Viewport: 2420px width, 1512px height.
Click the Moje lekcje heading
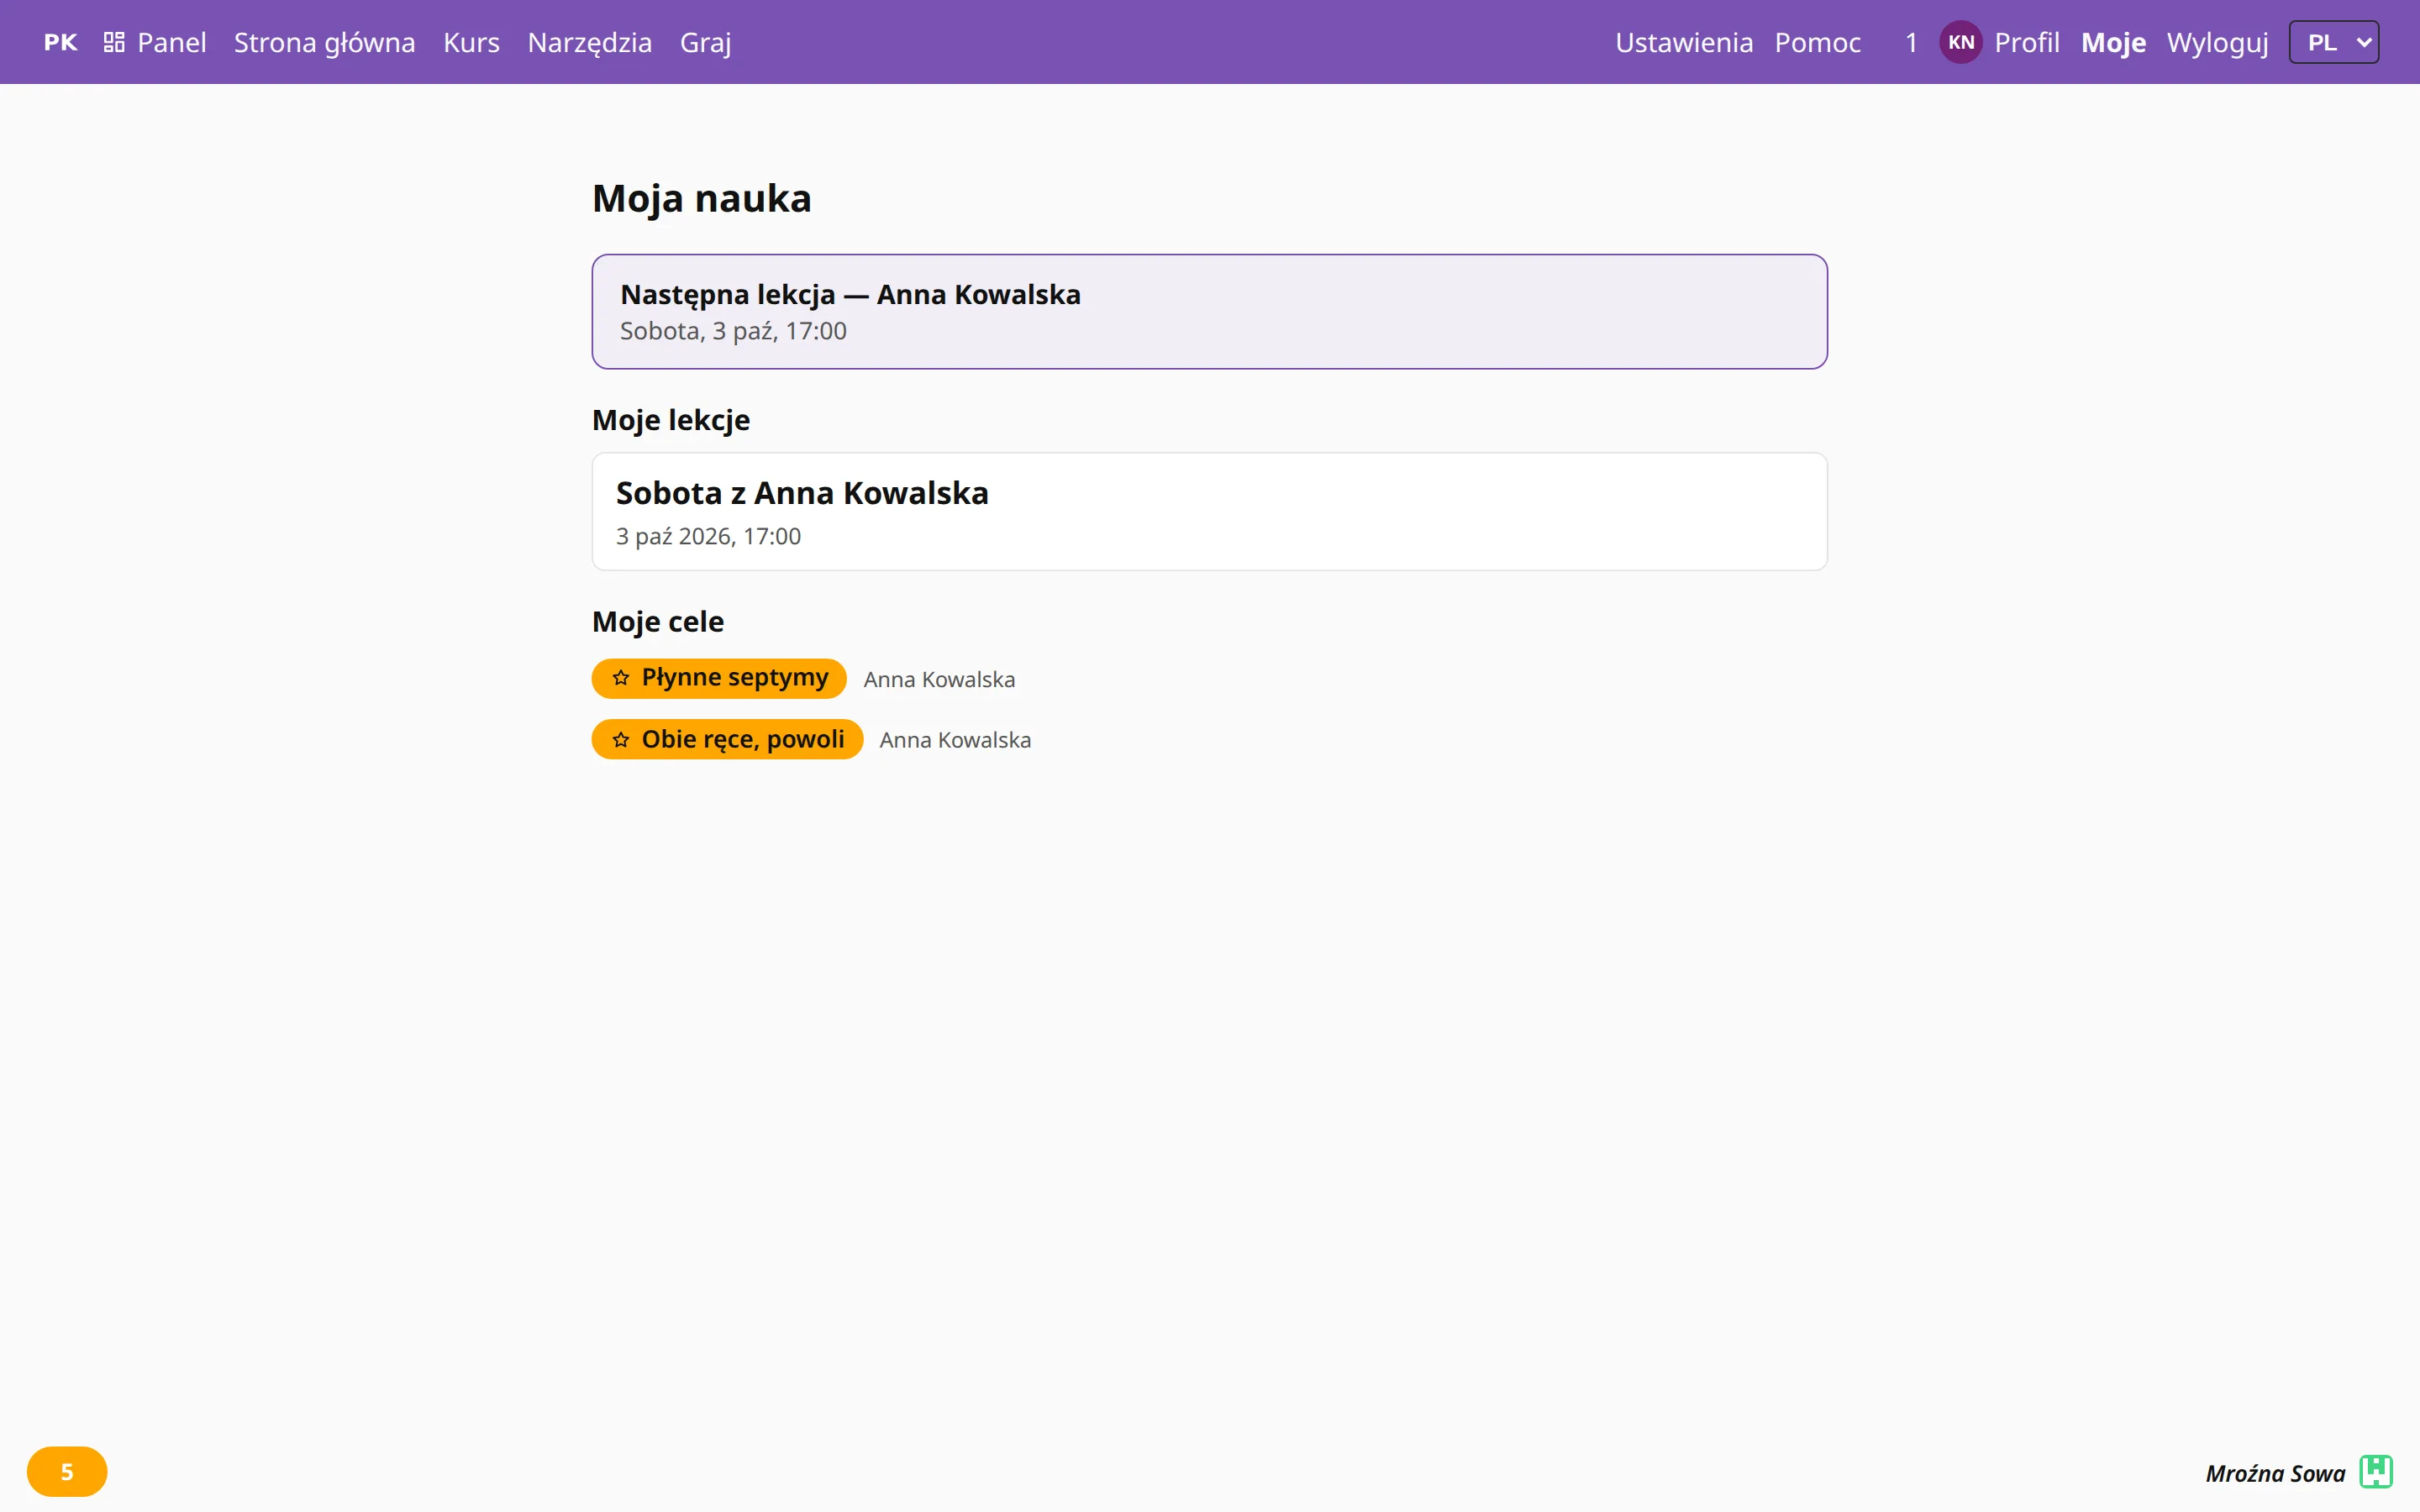pyautogui.click(x=670, y=420)
